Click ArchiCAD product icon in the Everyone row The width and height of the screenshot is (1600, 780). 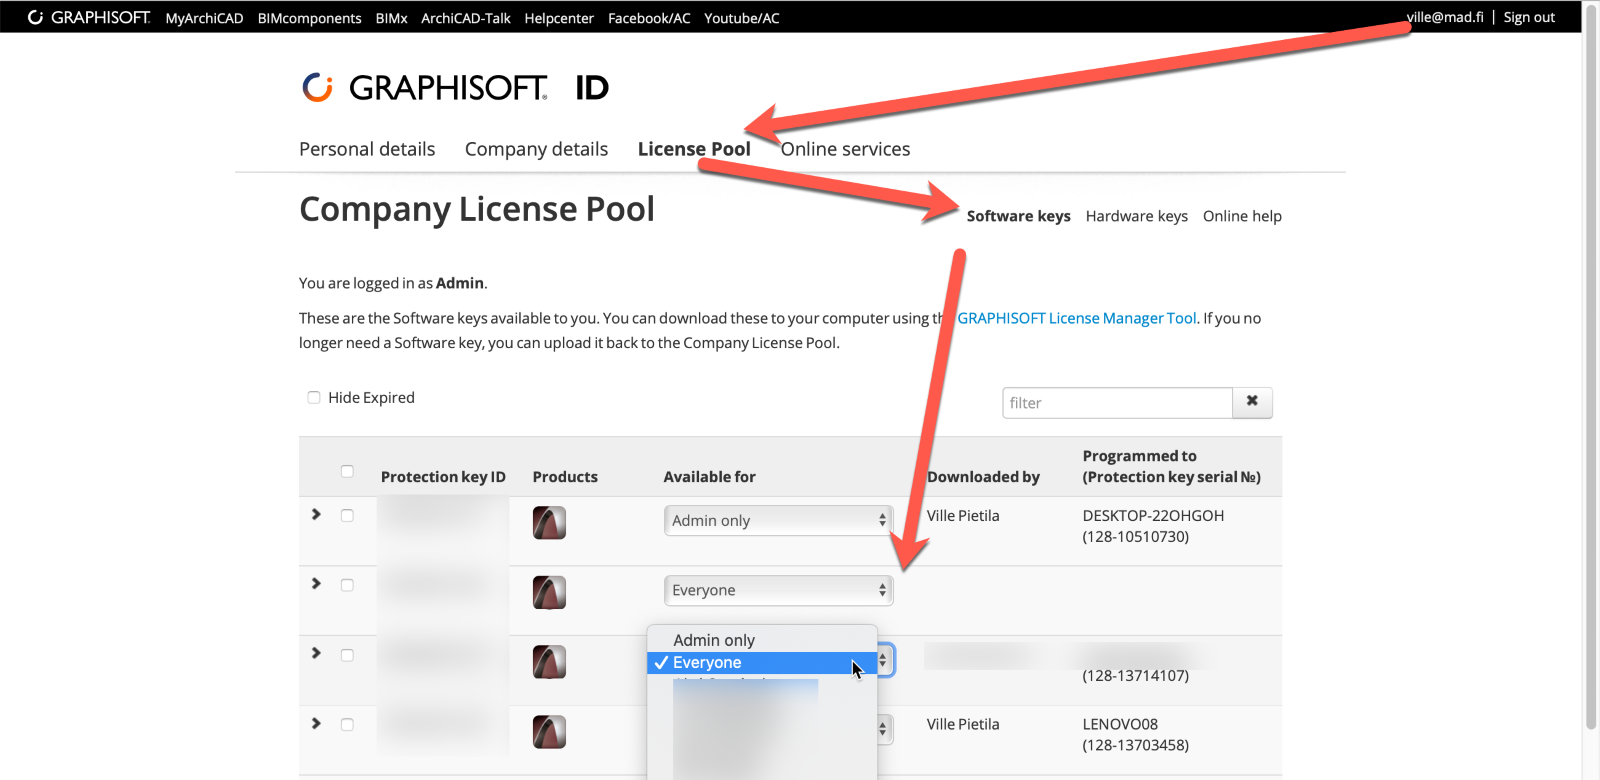click(x=549, y=593)
